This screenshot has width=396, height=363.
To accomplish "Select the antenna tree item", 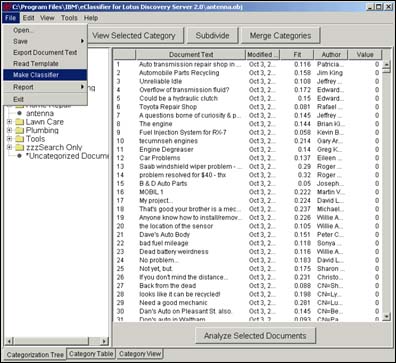I will [x=40, y=113].
